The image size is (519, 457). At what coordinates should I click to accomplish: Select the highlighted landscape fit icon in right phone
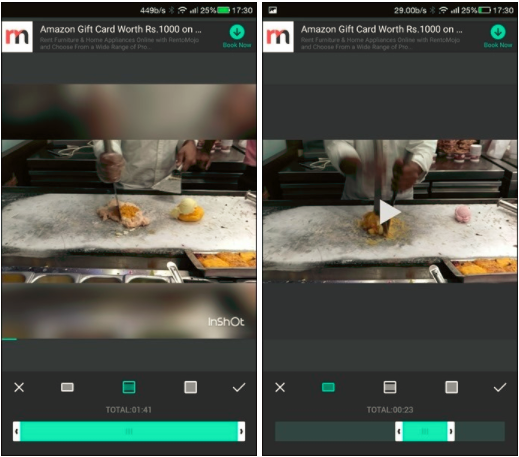coord(328,387)
